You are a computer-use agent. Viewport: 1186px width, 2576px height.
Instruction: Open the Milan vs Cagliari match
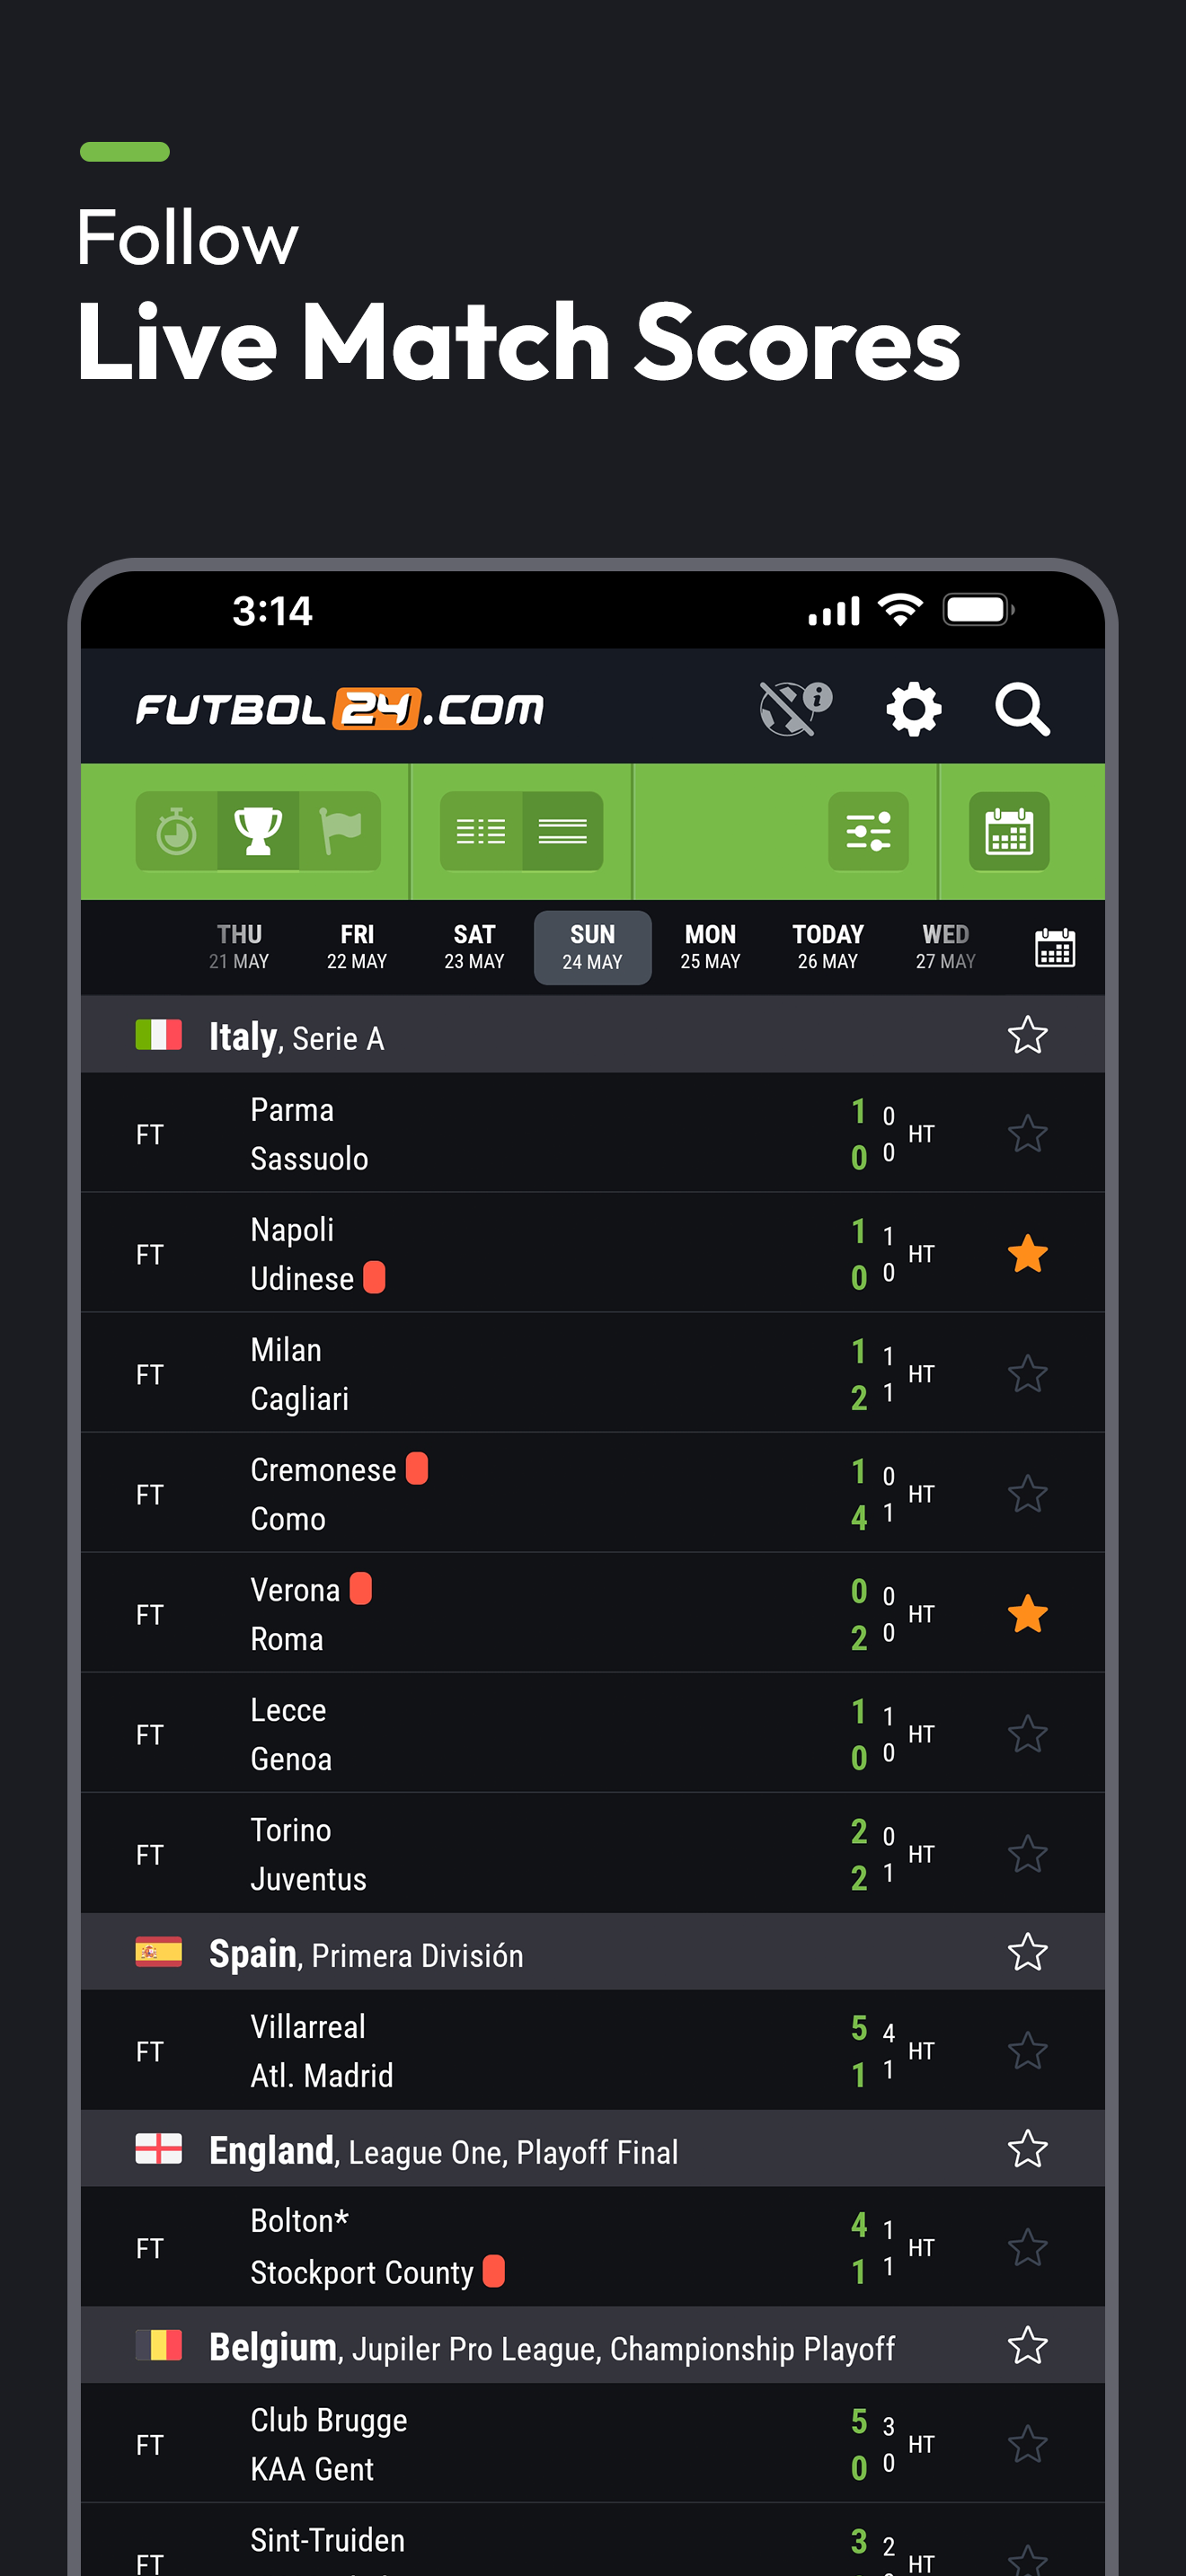pos(593,1373)
